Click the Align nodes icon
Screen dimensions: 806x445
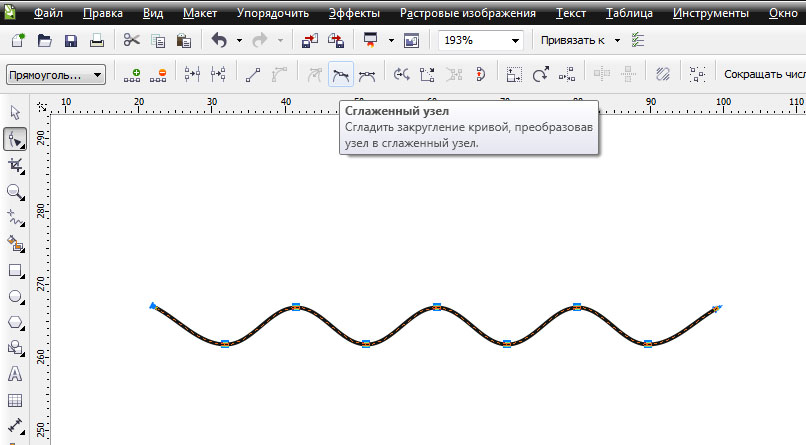[567, 75]
